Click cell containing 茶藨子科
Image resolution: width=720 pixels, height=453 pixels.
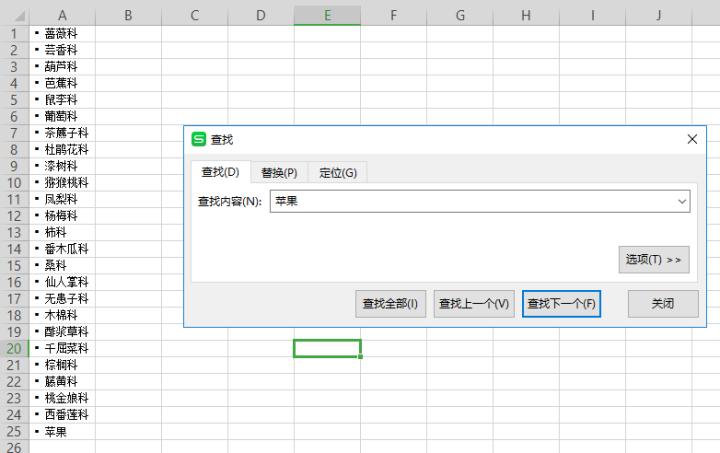click(x=62, y=133)
